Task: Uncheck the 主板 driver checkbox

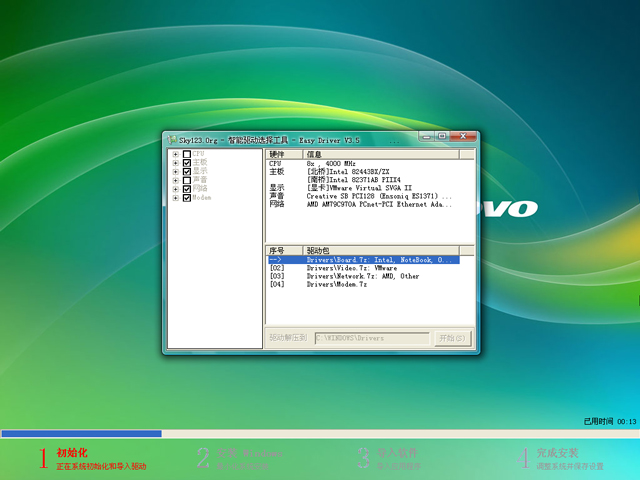Action: tap(187, 162)
